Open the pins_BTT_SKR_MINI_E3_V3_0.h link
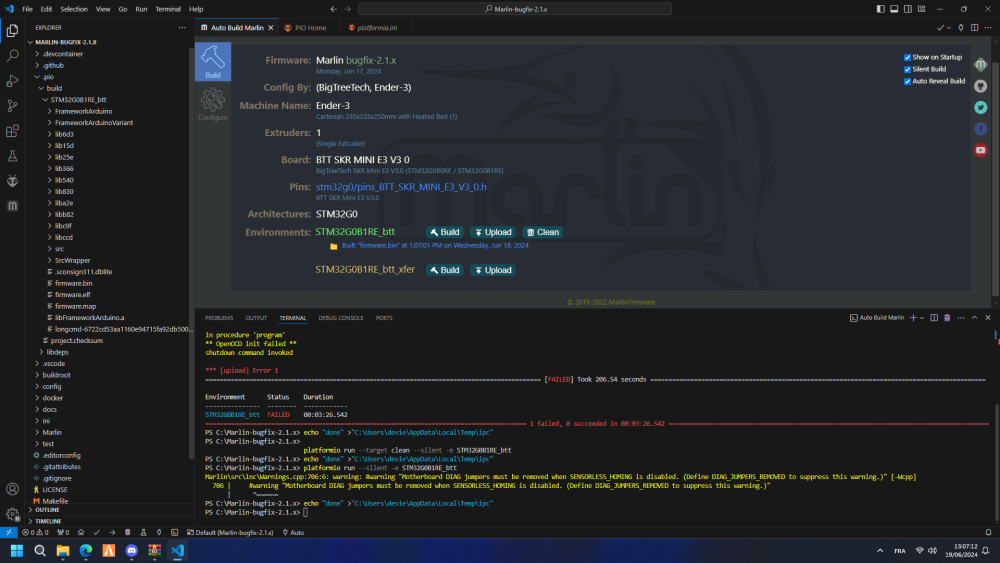Viewport: 1000px width, 563px height. [x=401, y=187]
